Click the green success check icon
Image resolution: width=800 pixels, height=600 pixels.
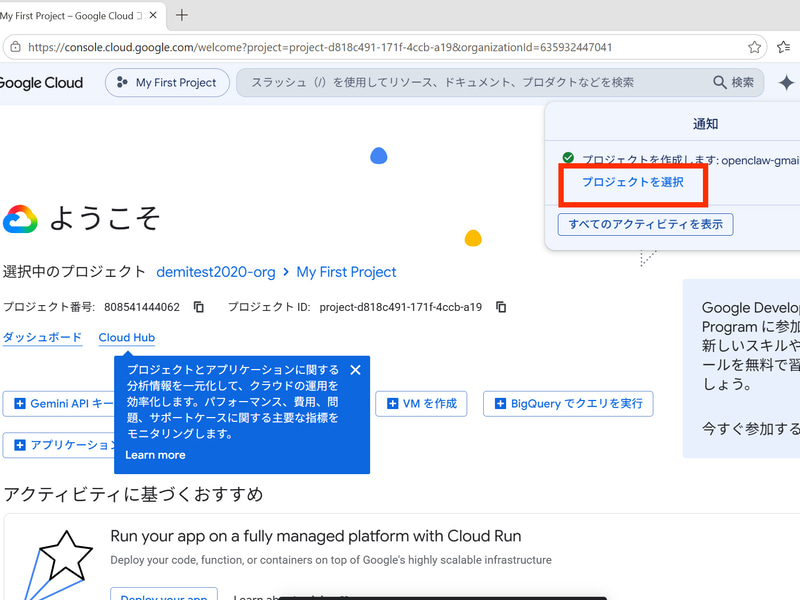pos(568,157)
